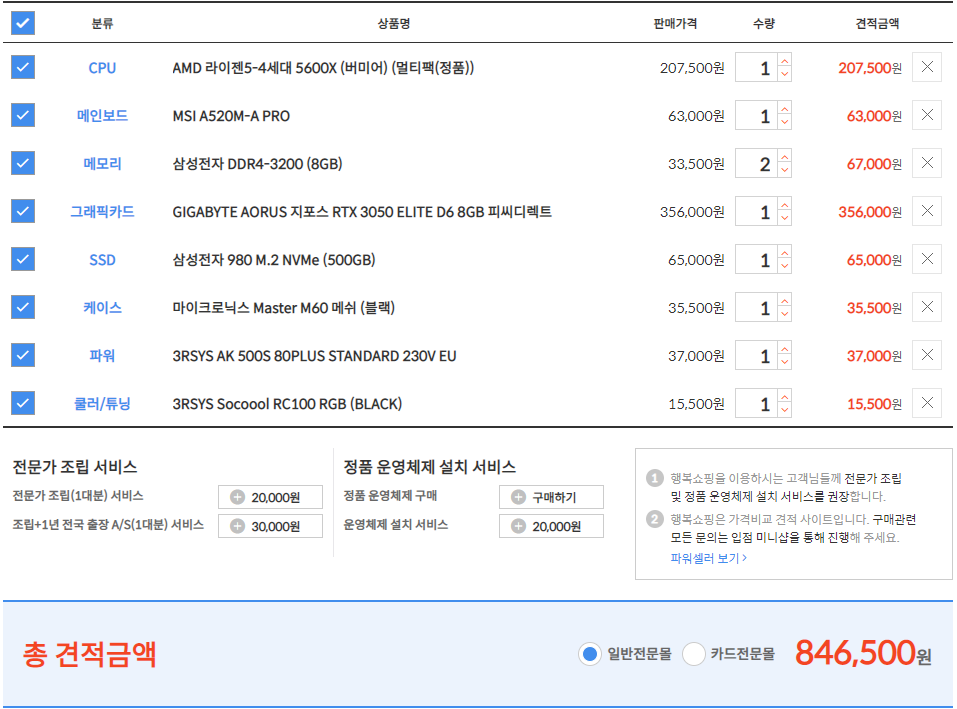Open the 메인보드 category link
This screenshot has width=957, height=709.
pyautogui.click(x=102, y=115)
